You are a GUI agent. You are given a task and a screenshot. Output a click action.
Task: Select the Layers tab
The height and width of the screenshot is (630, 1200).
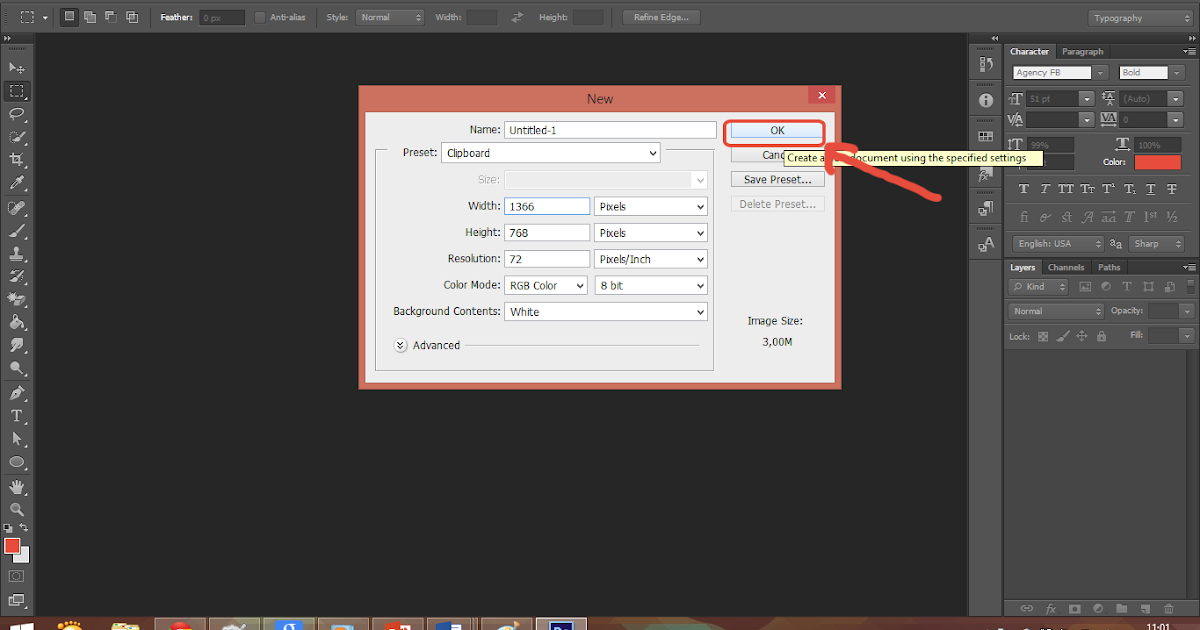1022,267
